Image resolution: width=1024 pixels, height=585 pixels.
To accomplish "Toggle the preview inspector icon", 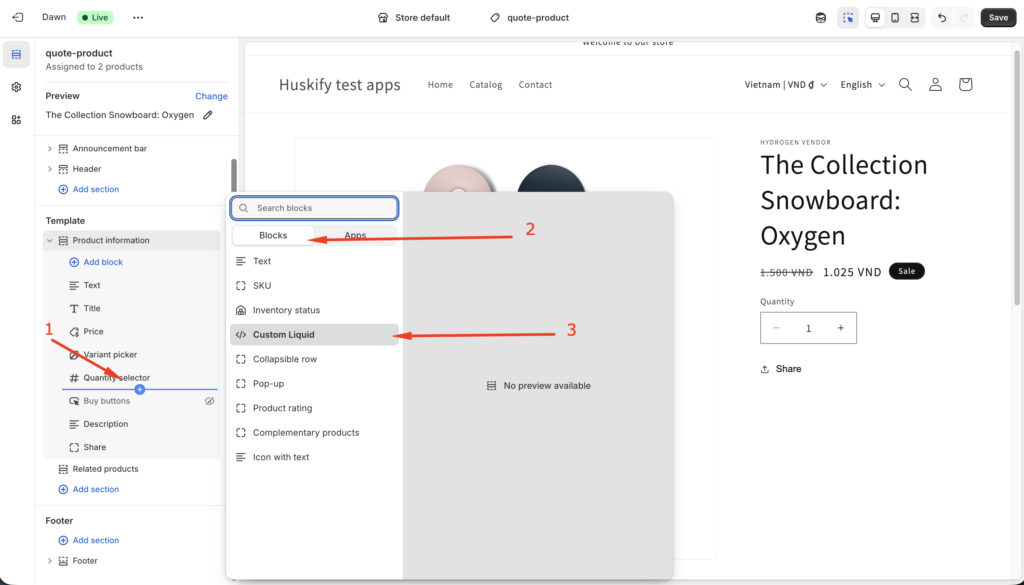I will (848, 18).
